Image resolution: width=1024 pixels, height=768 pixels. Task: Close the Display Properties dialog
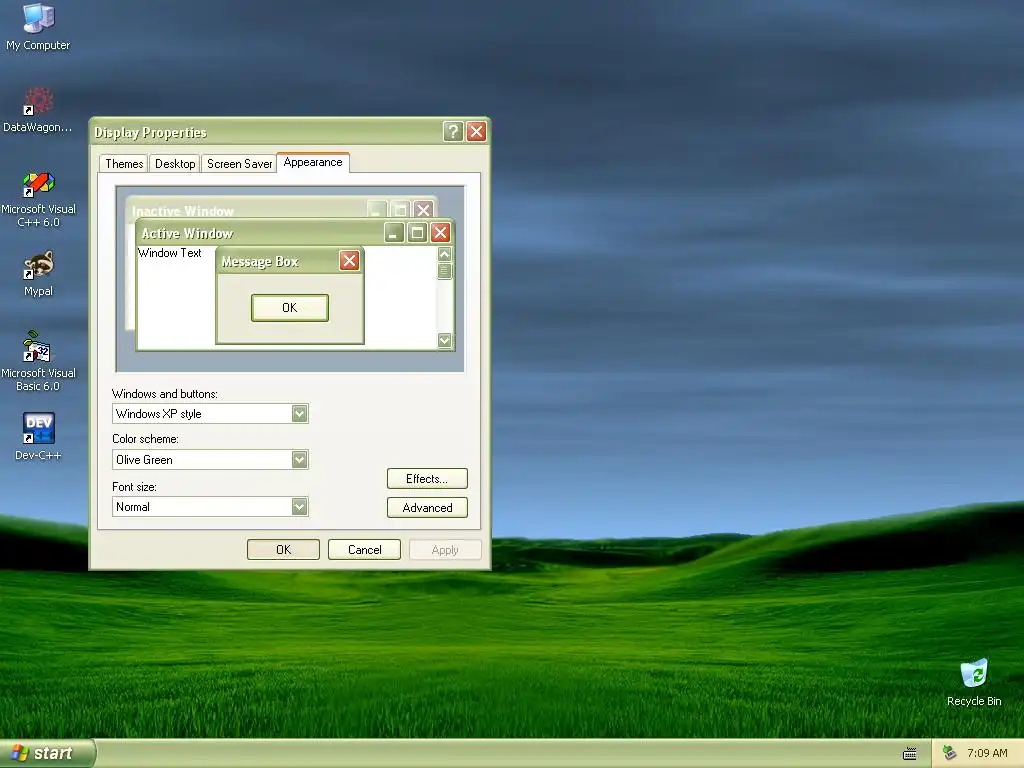(477, 132)
